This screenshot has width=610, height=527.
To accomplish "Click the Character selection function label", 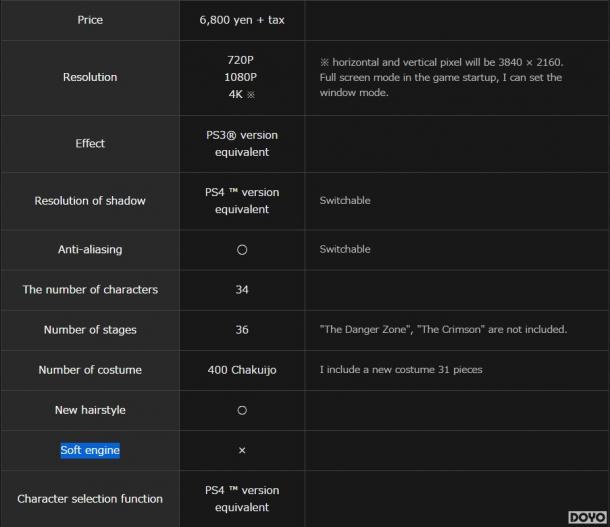I will pos(90,499).
